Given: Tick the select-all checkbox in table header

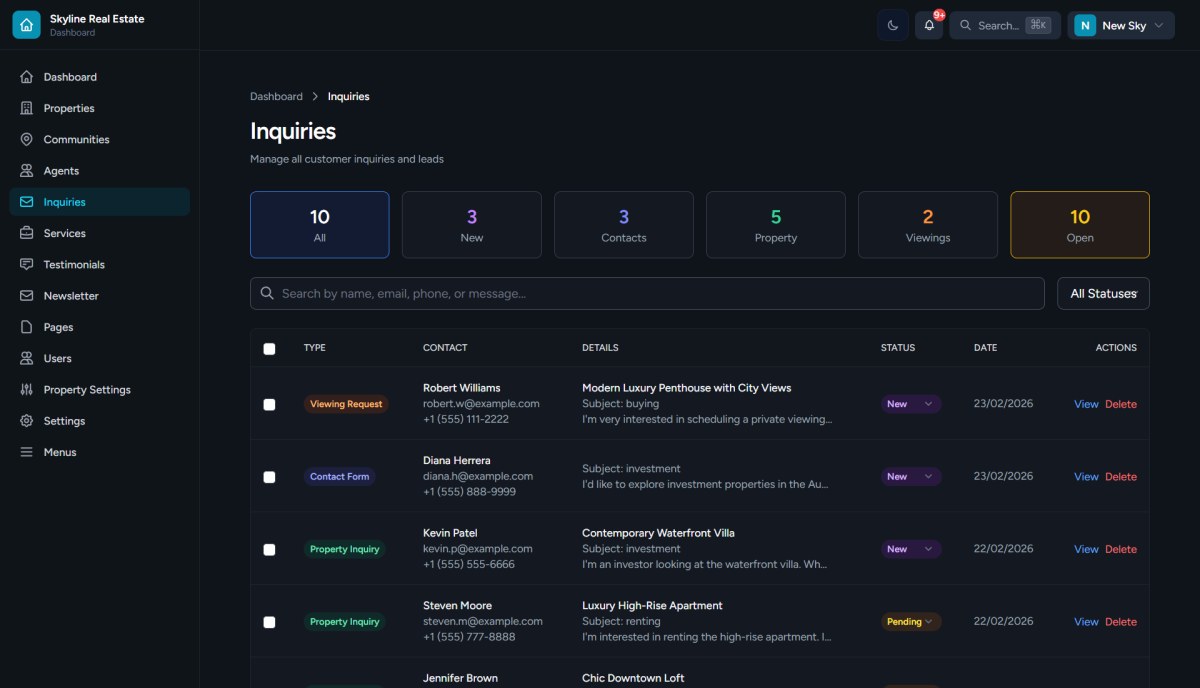Looking at the screenshot, I should coord(269,349).
